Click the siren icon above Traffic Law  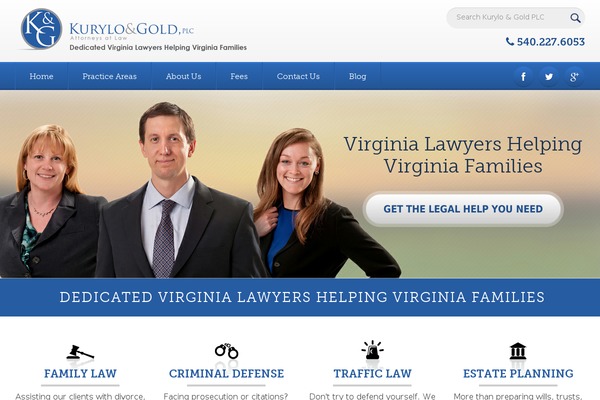tap(372, 349)
